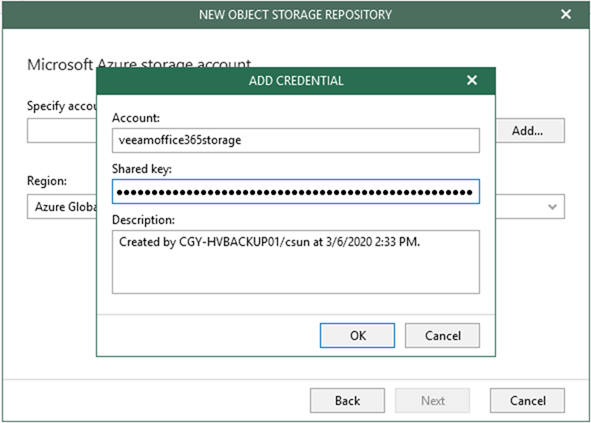
Task: Click the Description text area
Action: click(x=296, y=262)
